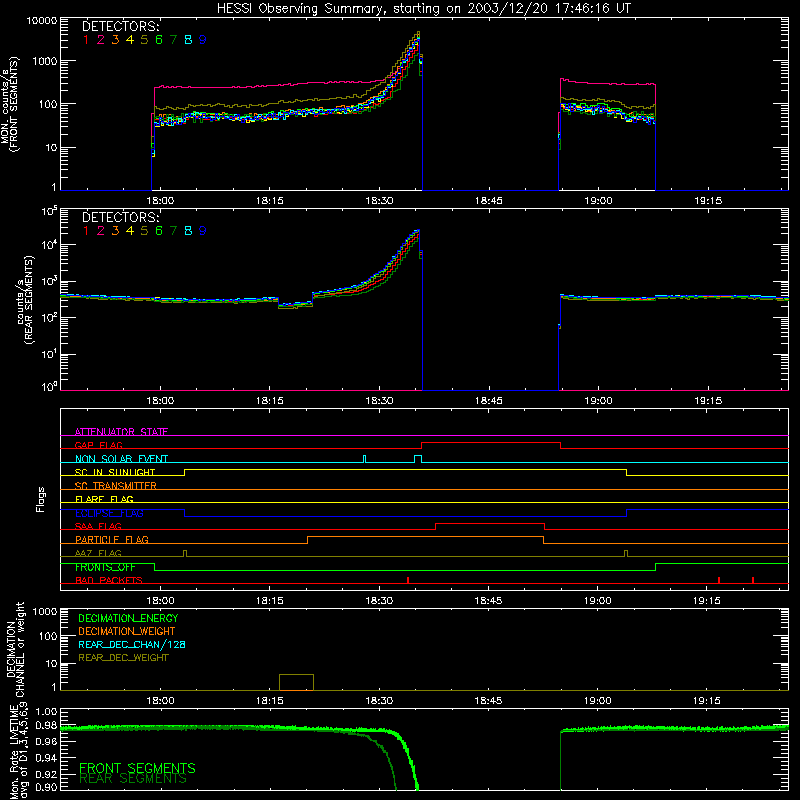Click 0.92 tick on livetime y-axis
Viewport: 800px width, 800px height.
pyautogui.click(x=46, y=774)
